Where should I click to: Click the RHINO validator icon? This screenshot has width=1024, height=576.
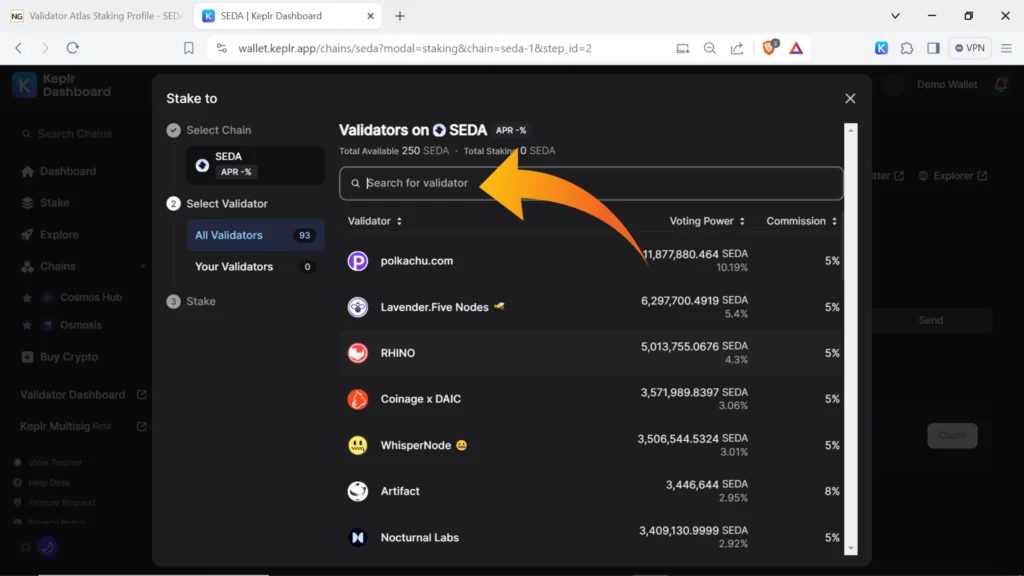[x=358, y=353]
